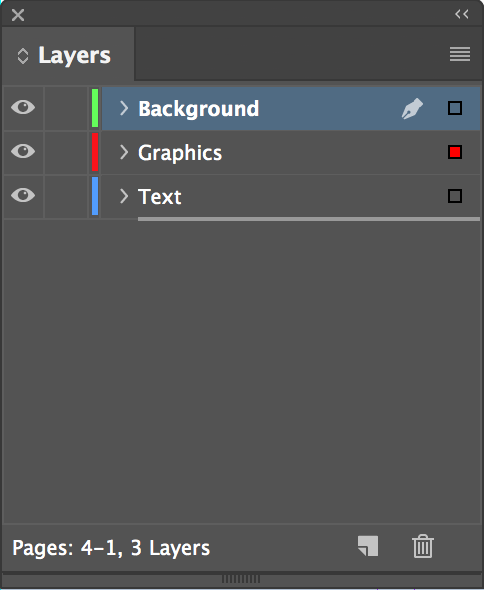Expand the Text layer chevron
Screen dimensions: 484x590
(124, 196)
